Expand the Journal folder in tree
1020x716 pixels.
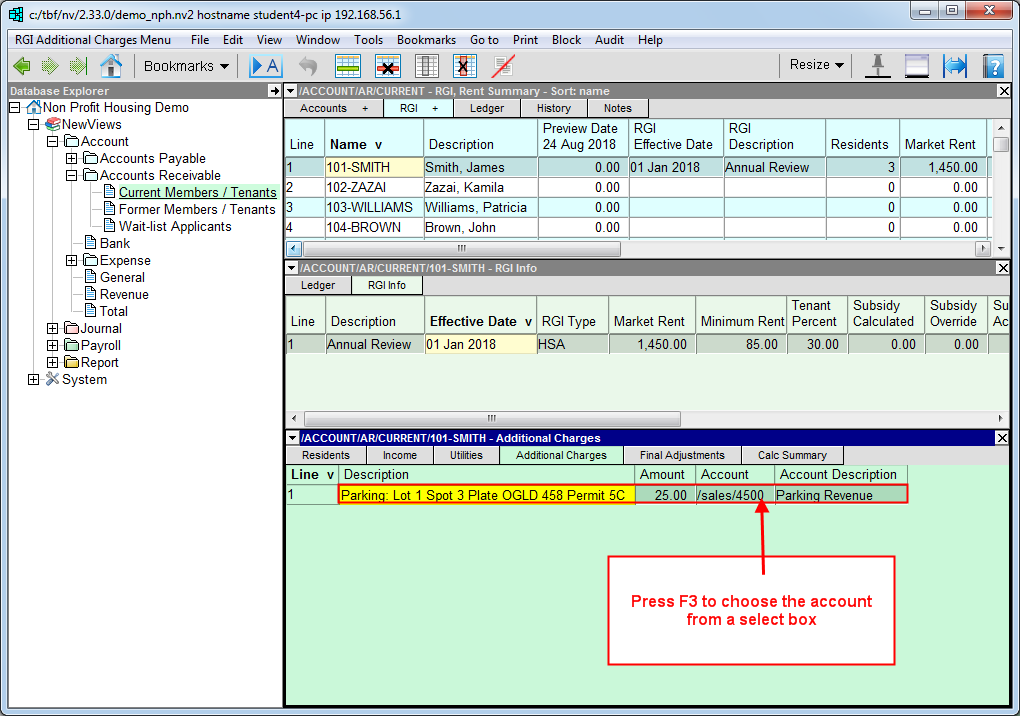pos(53,329)
